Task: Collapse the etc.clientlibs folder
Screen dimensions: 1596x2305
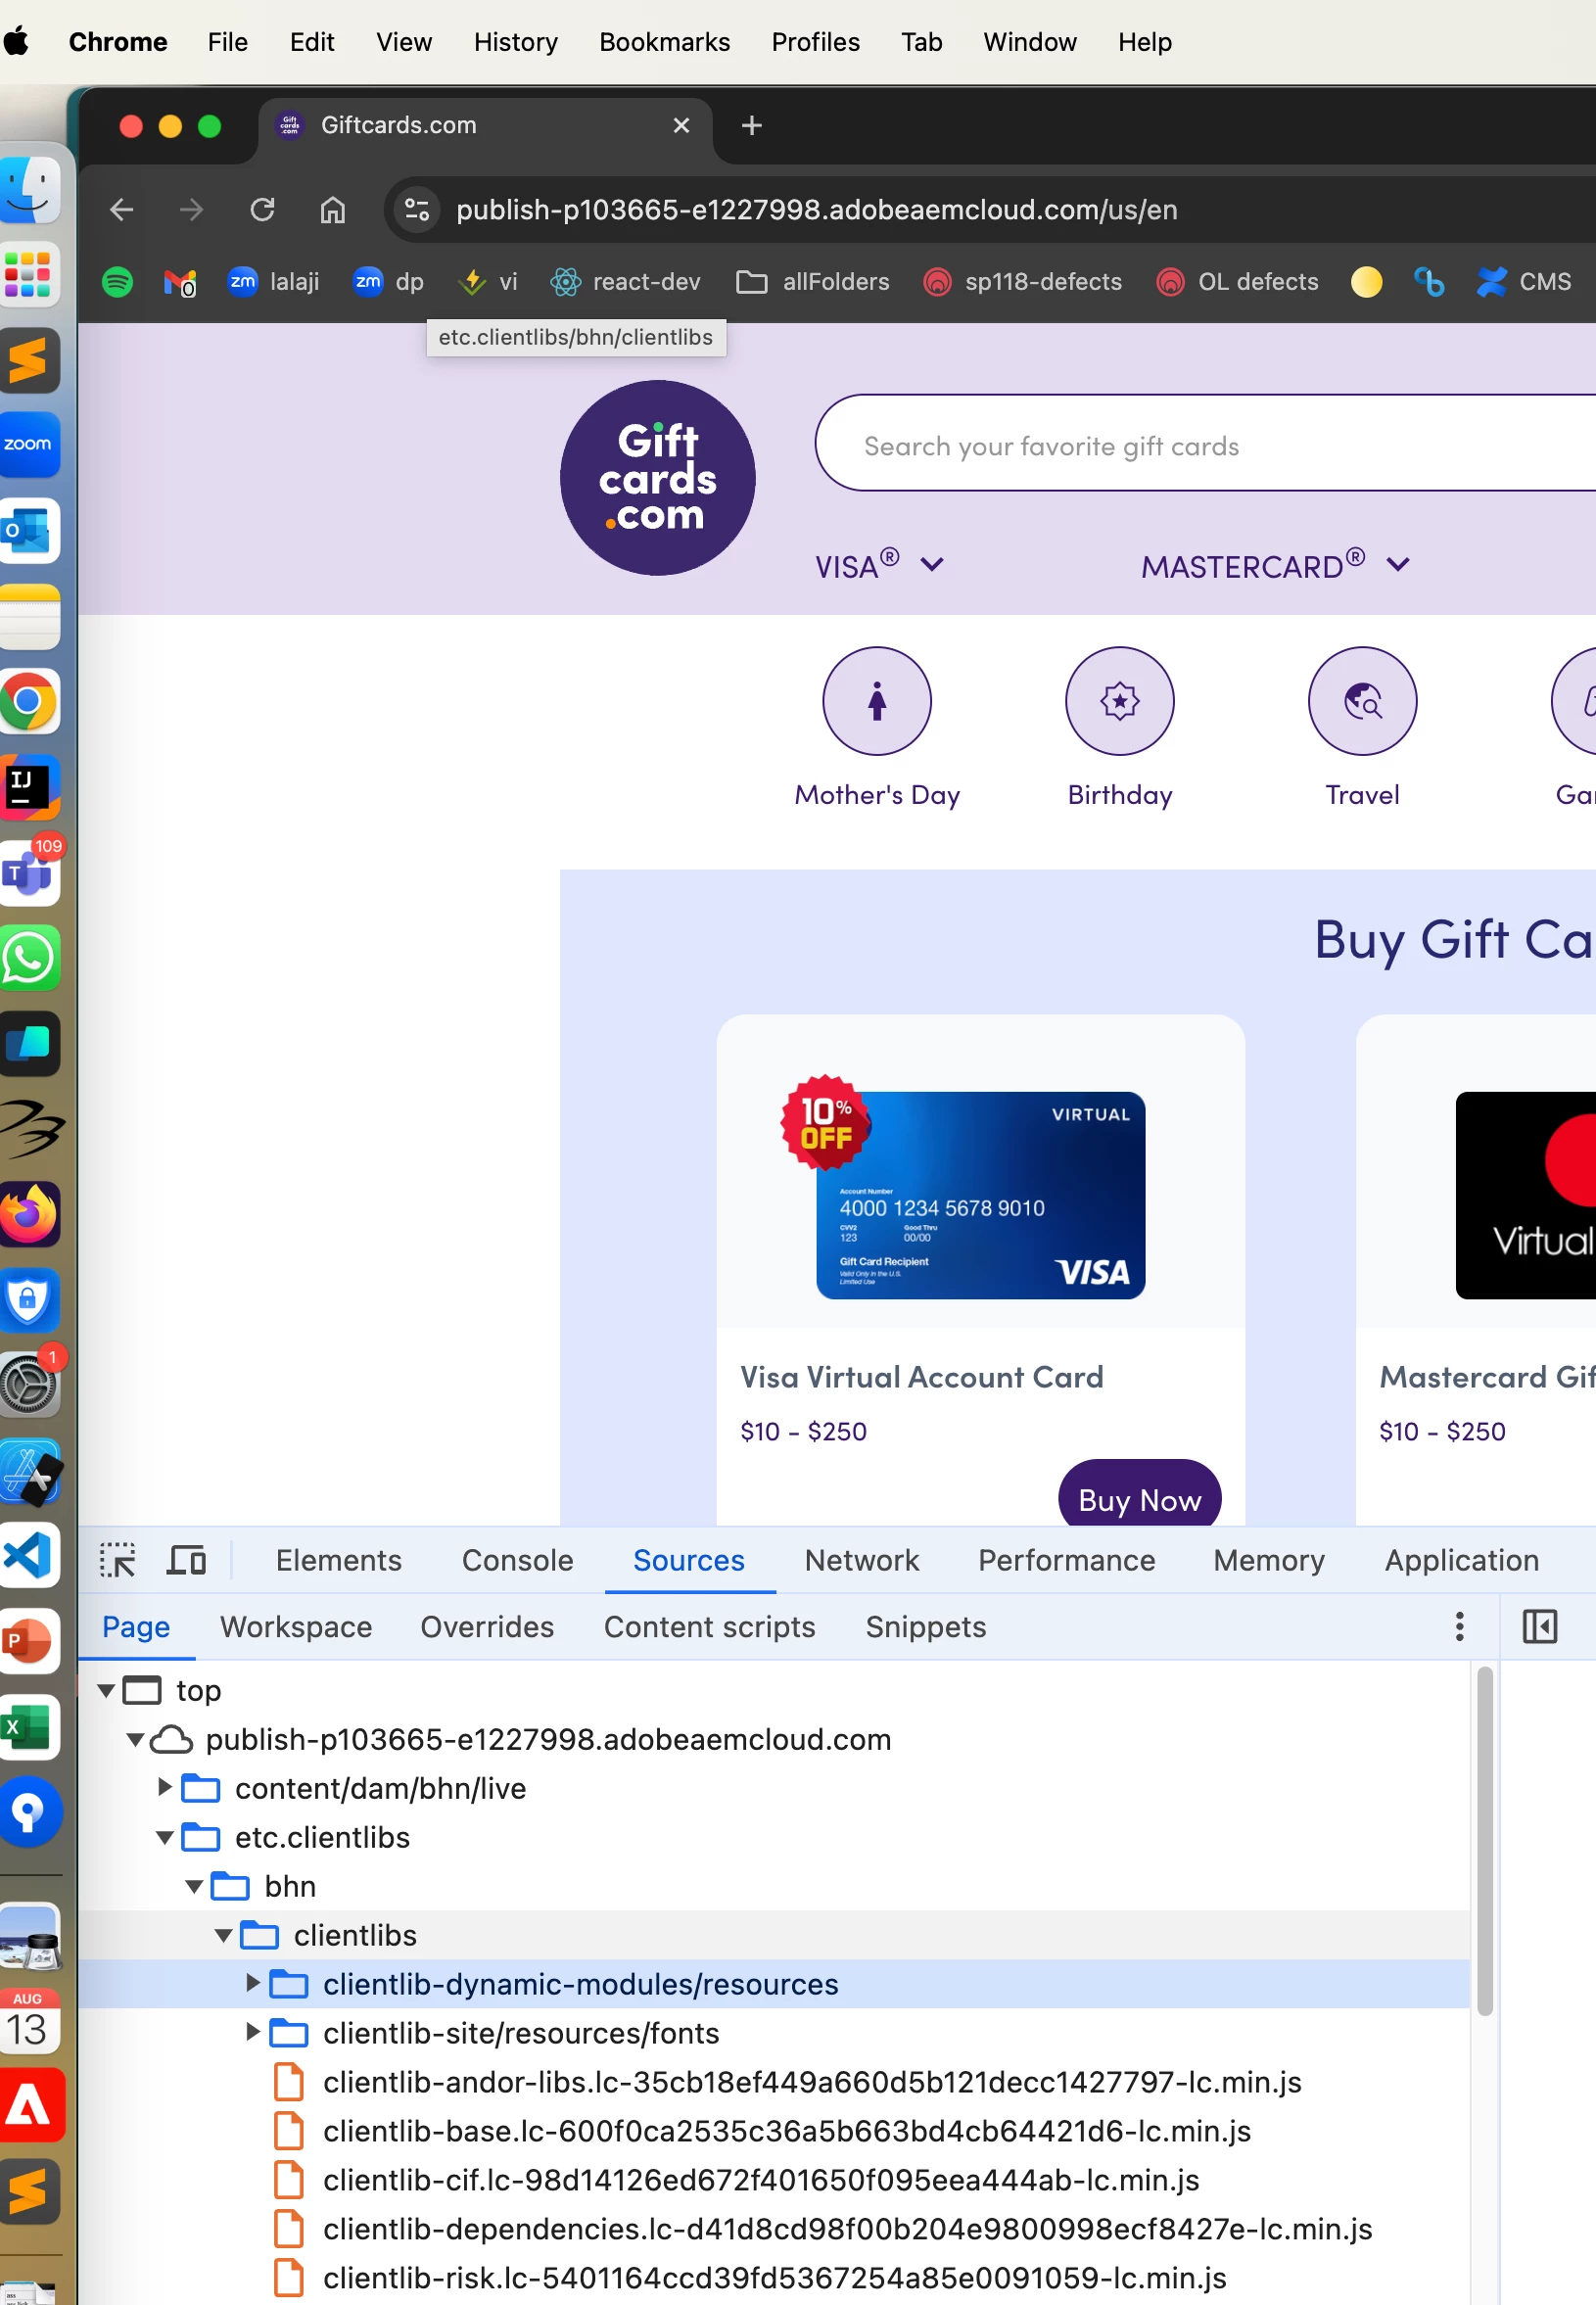Action: pyautogui.click(x=165, y=1837)
